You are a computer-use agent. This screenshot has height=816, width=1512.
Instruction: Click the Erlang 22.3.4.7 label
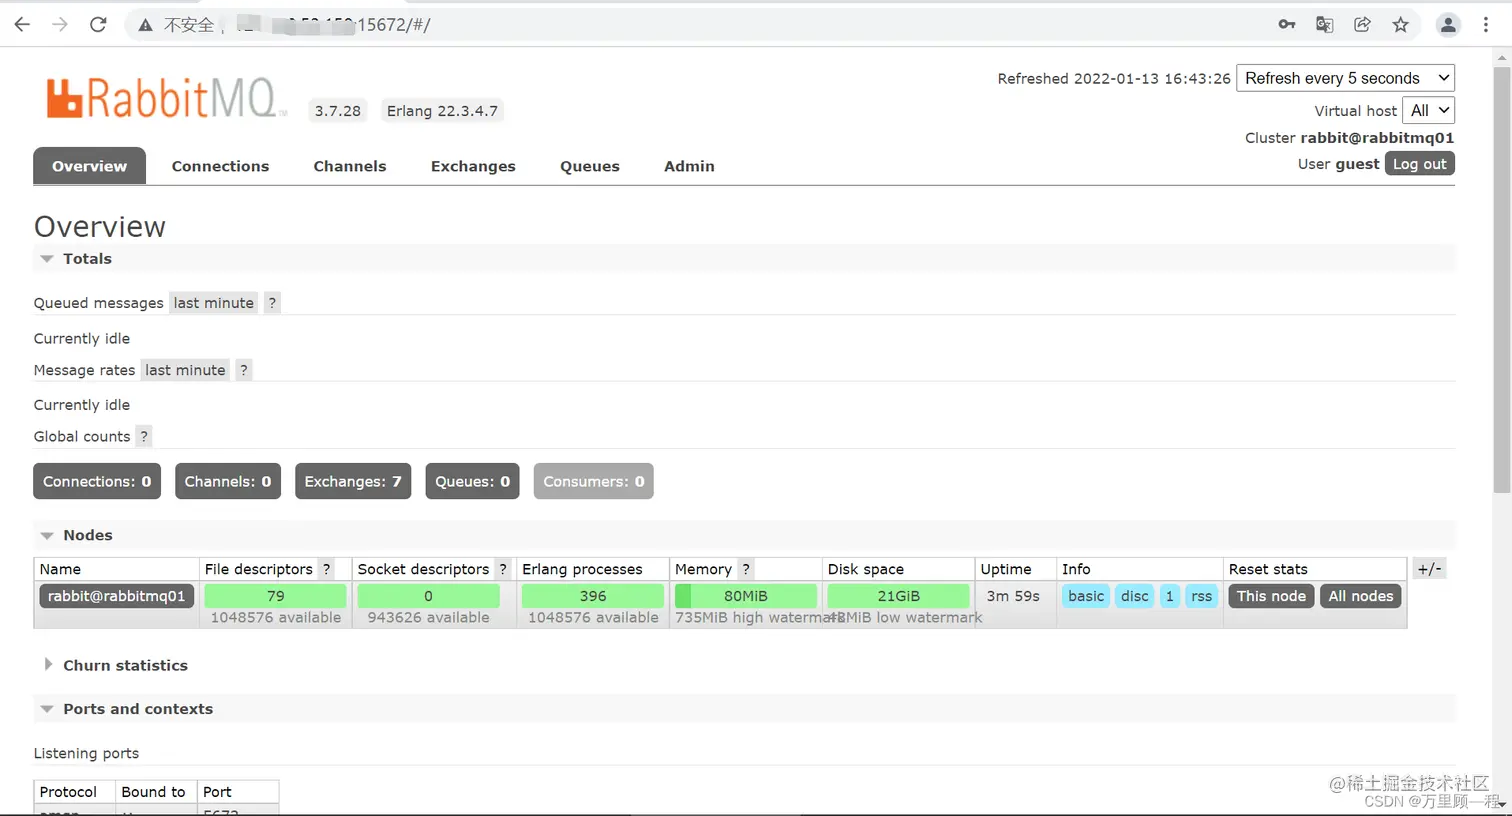pyautogui.click(x=442, y=111)
